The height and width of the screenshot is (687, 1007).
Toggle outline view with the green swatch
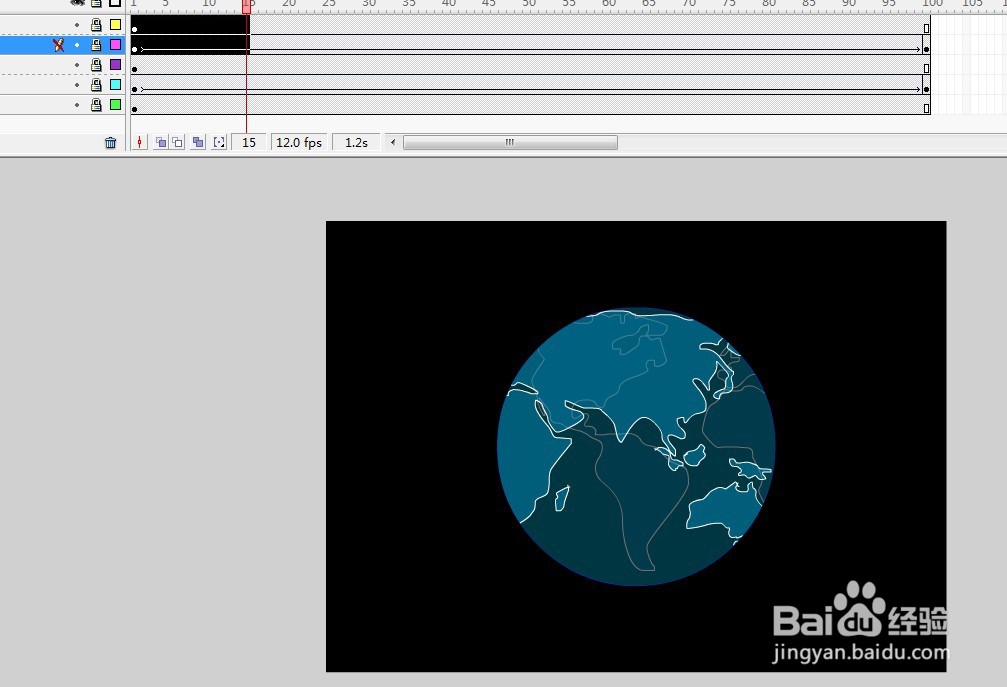coord(116,104)
